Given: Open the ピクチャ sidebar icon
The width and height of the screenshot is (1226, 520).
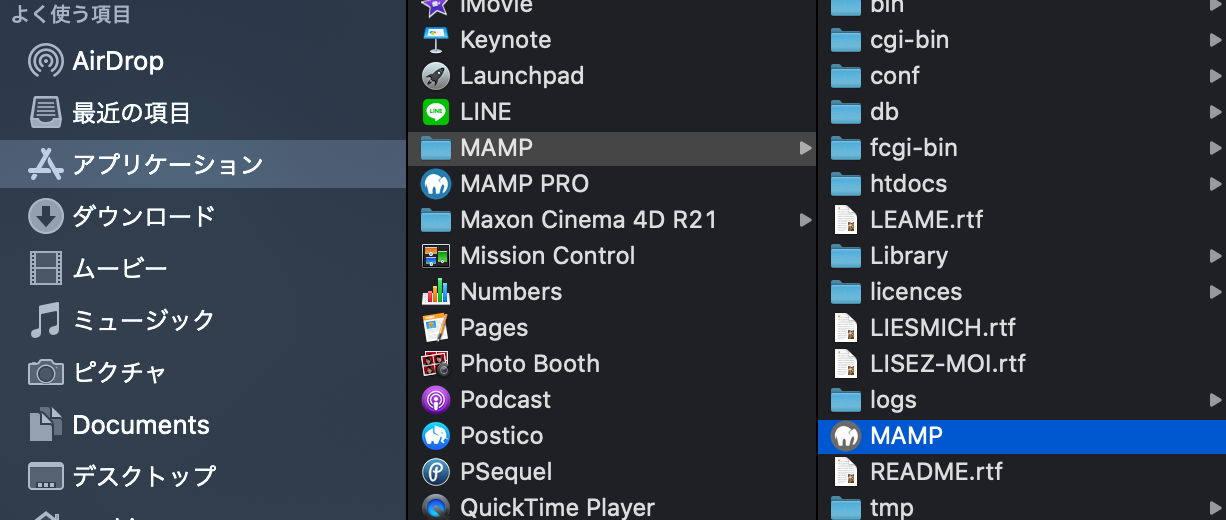Looking at the screenshot, I should pos(46,373).
